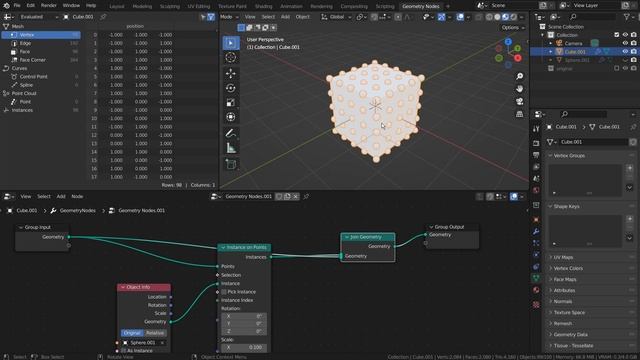
Task: Open the viewport Object menu
Action: [302, 17]
